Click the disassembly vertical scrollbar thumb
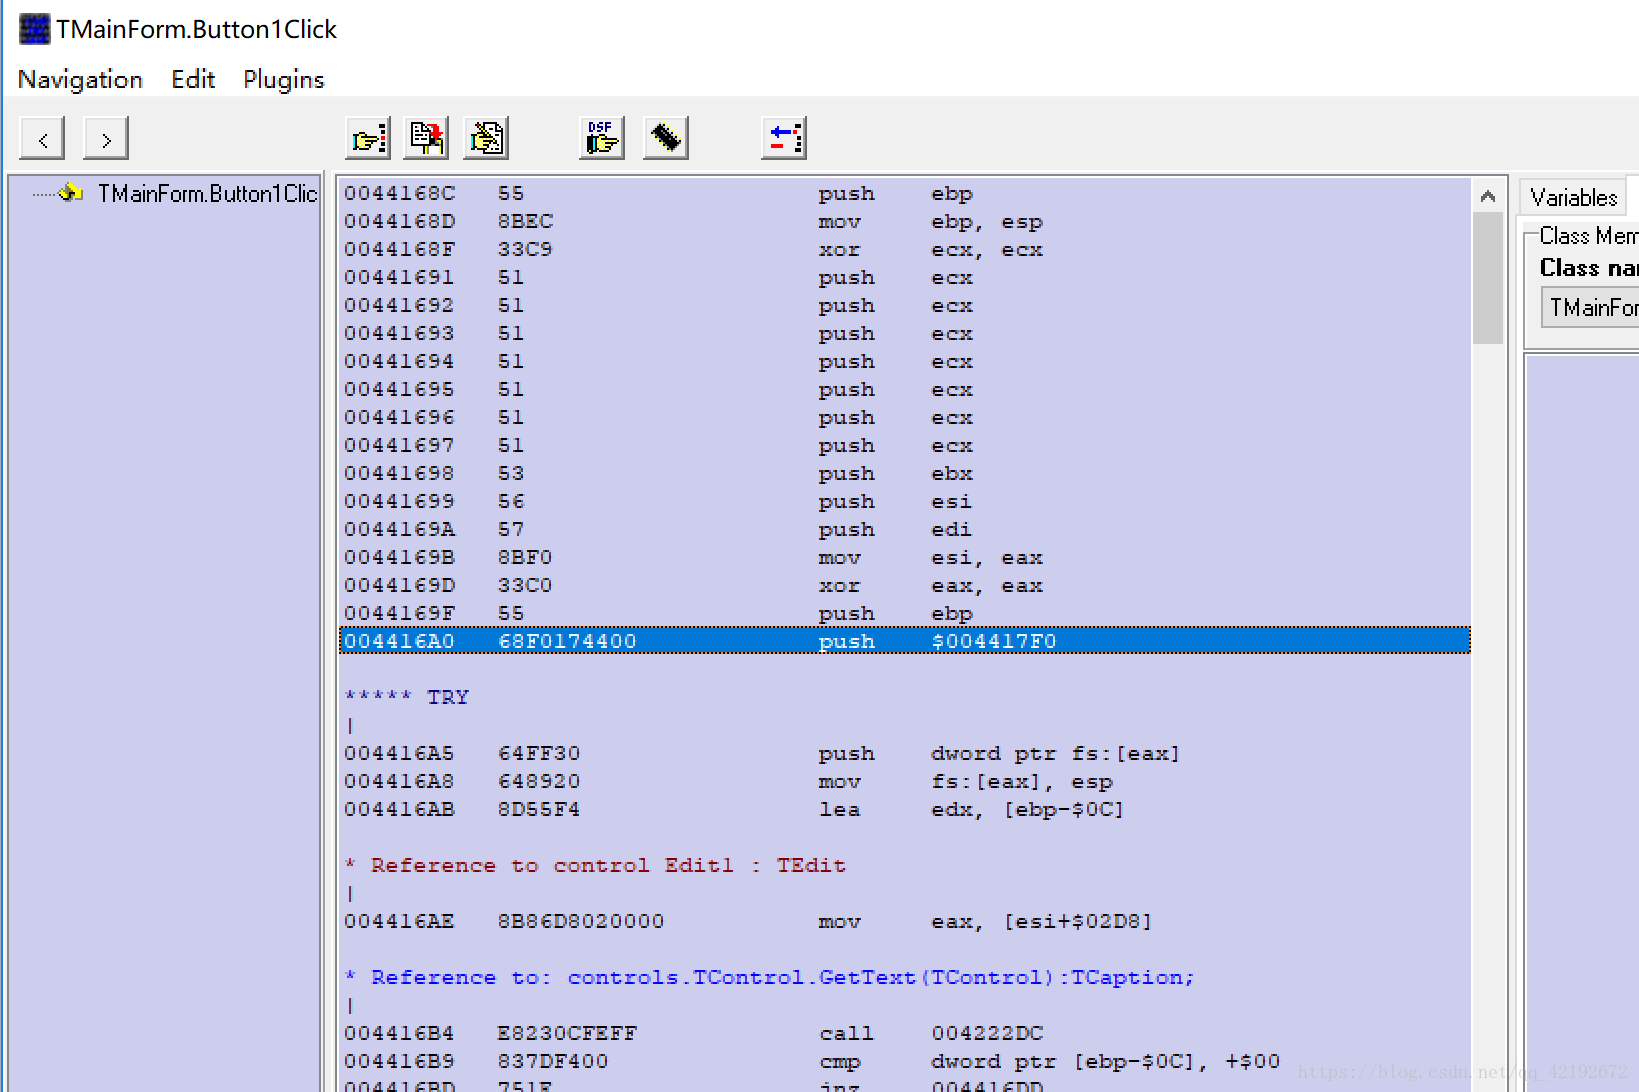1639x1092 pixels. (1488, 277)
